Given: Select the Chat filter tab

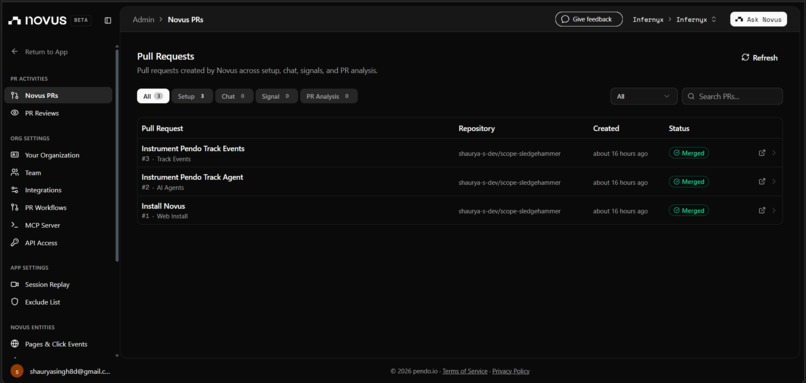Looking at the screenshot, I should [x=234, y=96].
